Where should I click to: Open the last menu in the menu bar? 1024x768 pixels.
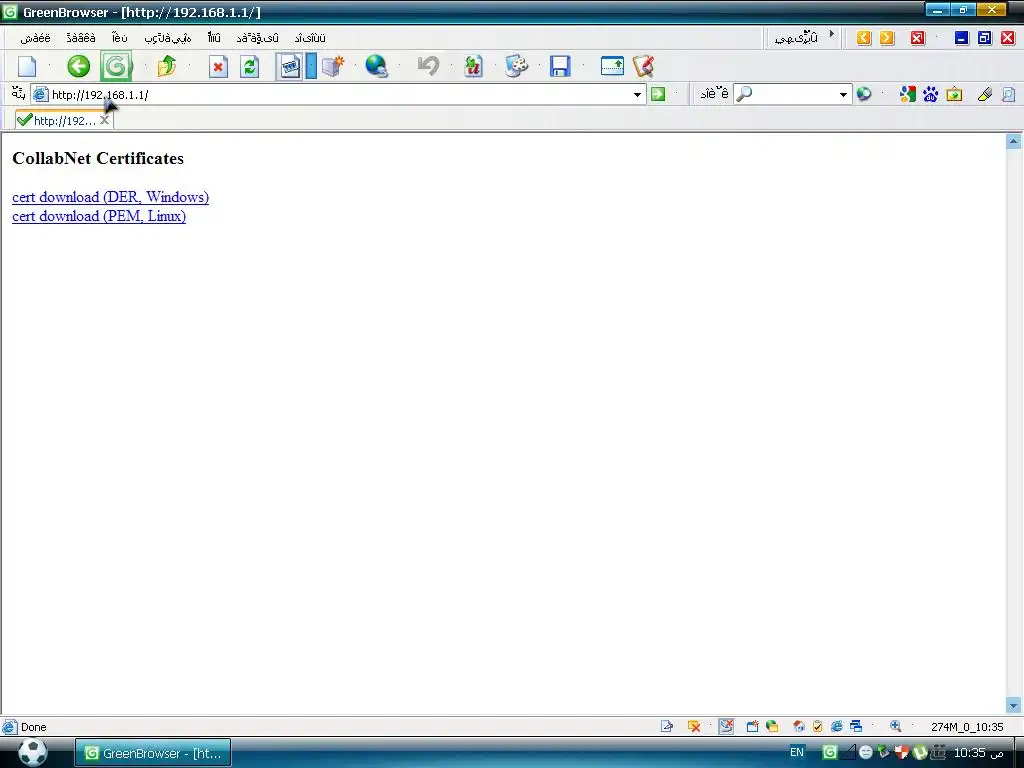point(310,38)
